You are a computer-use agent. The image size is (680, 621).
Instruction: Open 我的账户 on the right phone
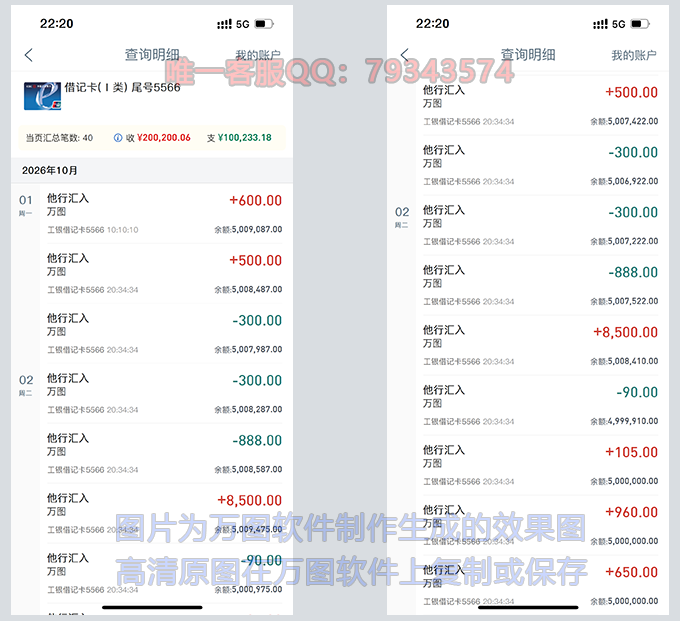tap(634, 56)
